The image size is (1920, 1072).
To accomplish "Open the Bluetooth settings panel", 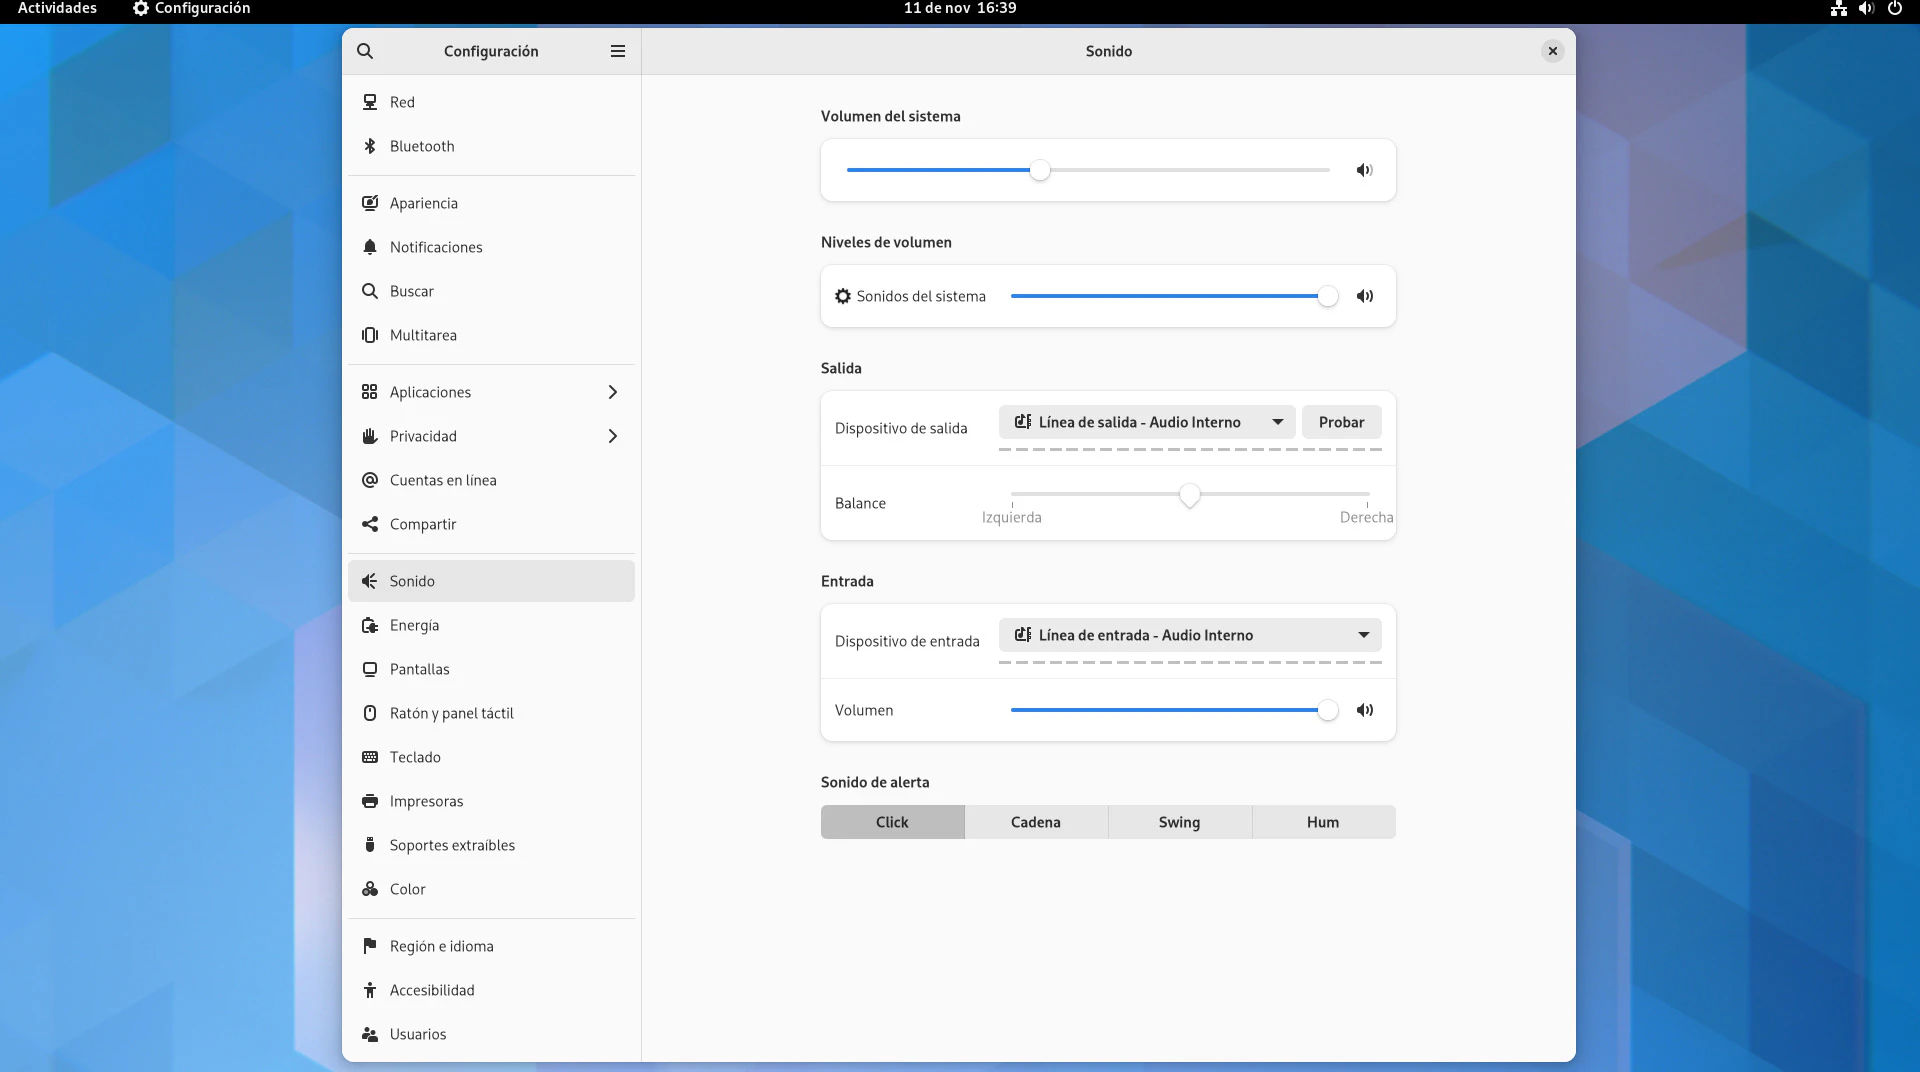I will [422, 146].
